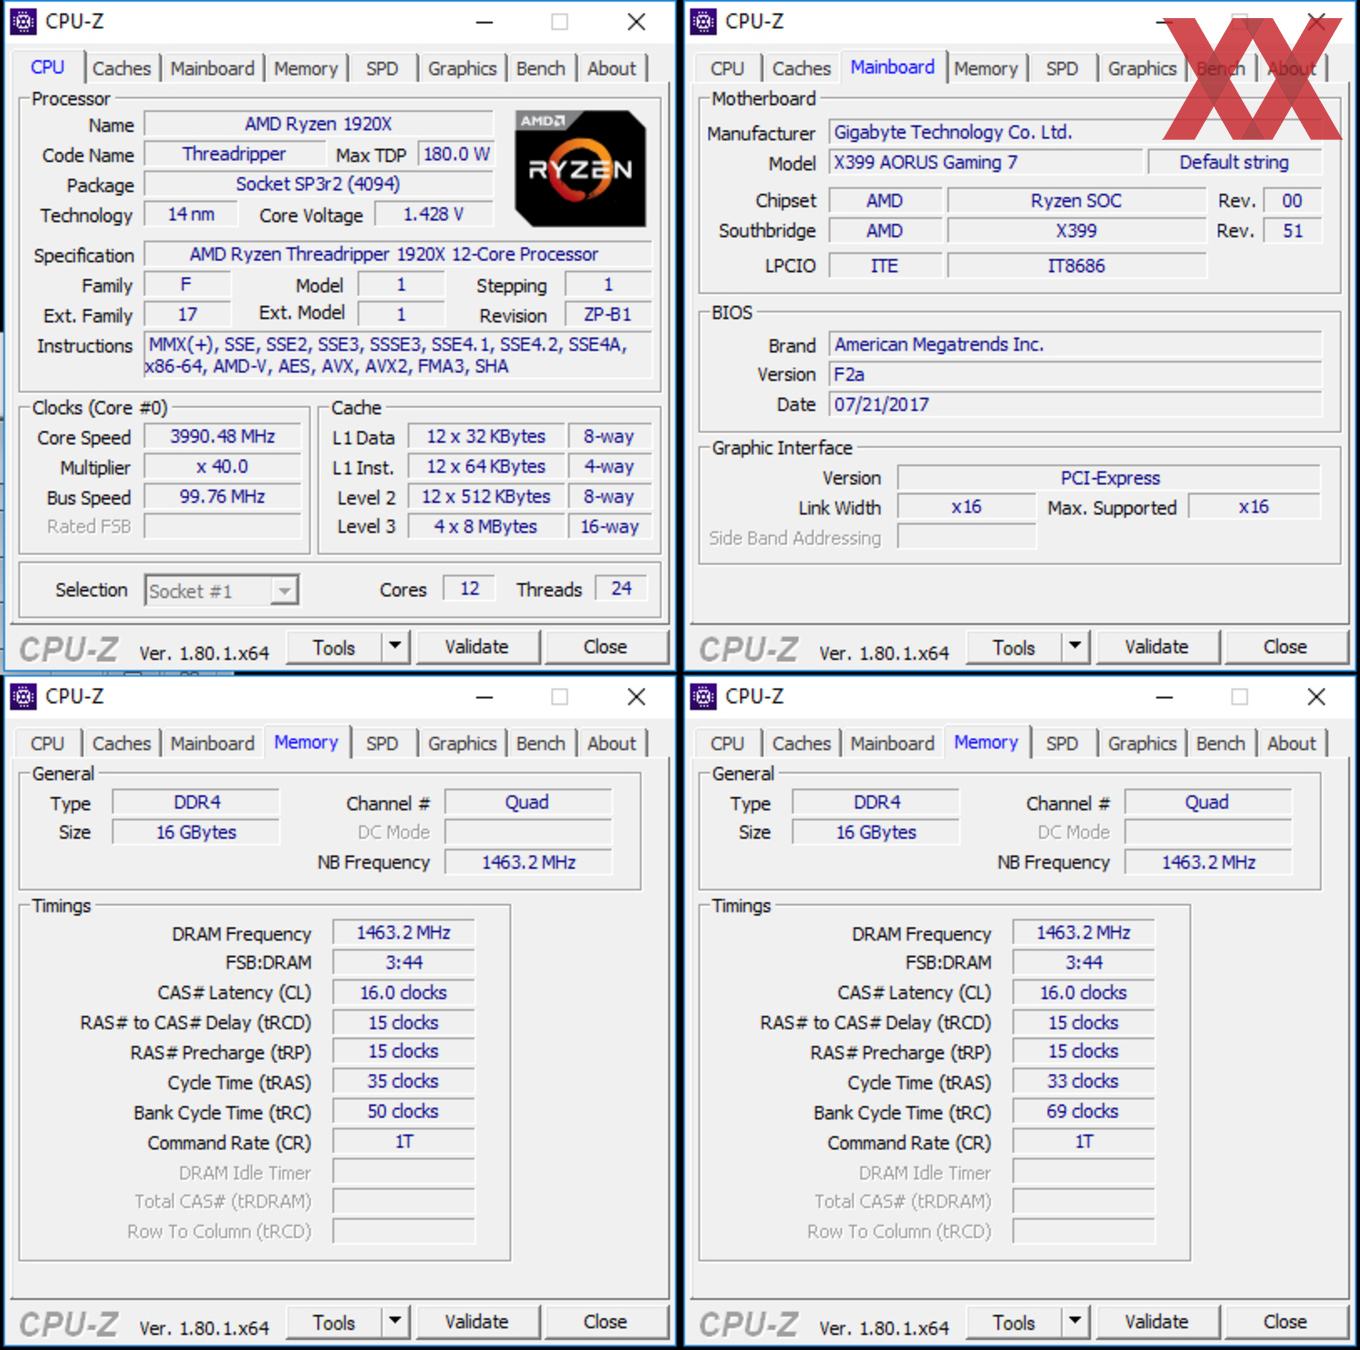
Task: Click Tools button in top-left CPU window
Action: [x=334, y=647]
